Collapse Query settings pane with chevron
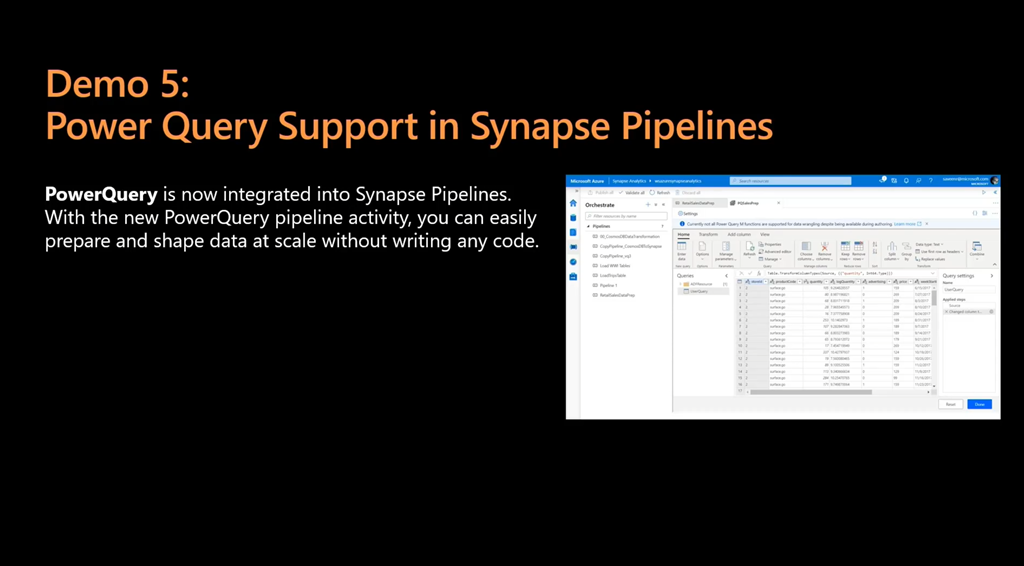Viewport: 1024px width, 566px height. click(x=992, y=275)
